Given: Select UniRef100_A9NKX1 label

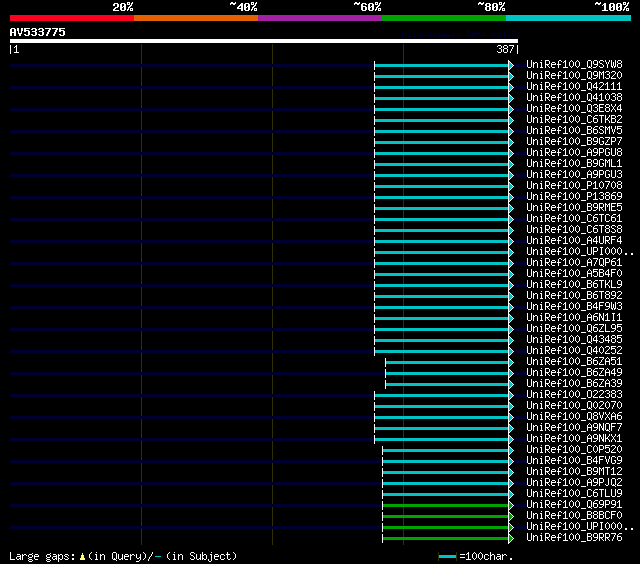Looking at the screenshot, I should point(574,439).
